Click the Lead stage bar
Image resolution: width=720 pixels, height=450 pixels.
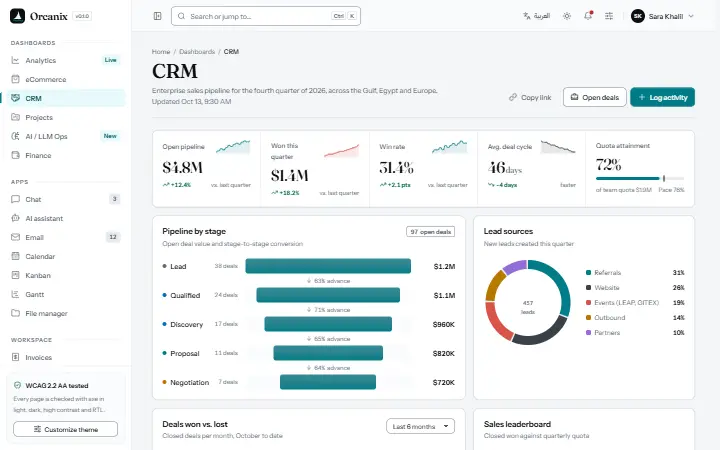point(328,266)
